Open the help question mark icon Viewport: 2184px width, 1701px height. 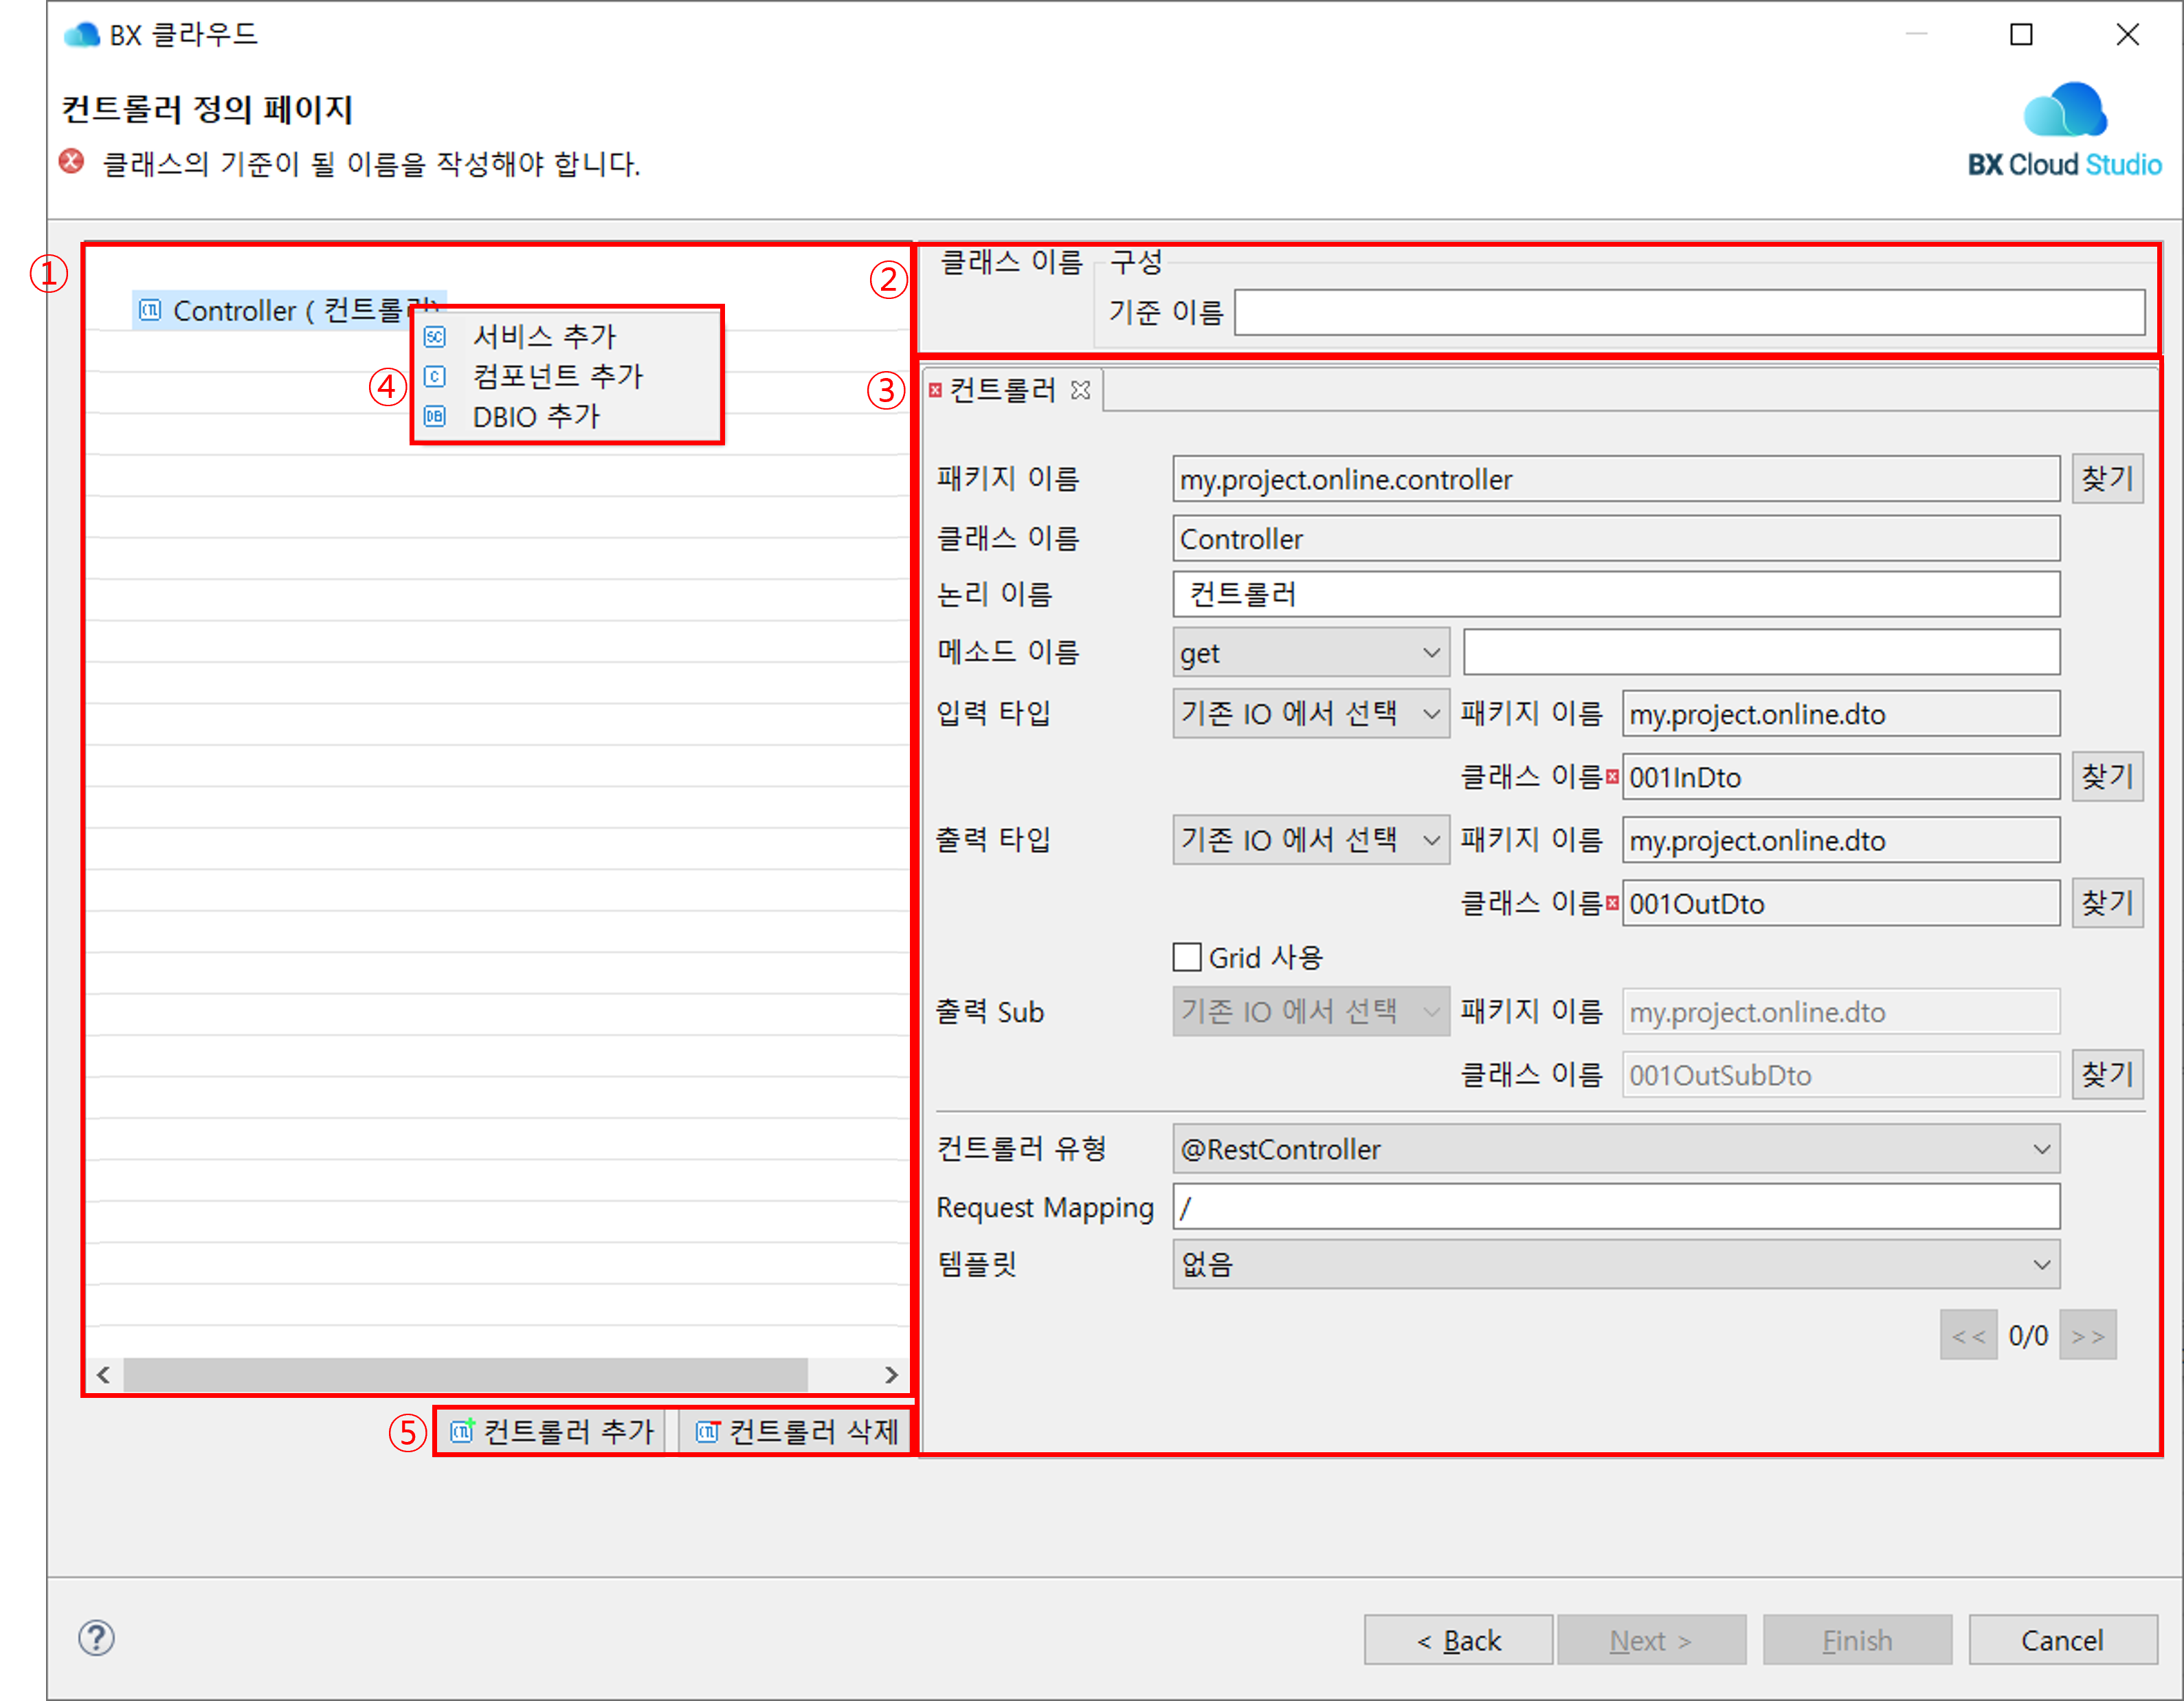[96, 1638]
